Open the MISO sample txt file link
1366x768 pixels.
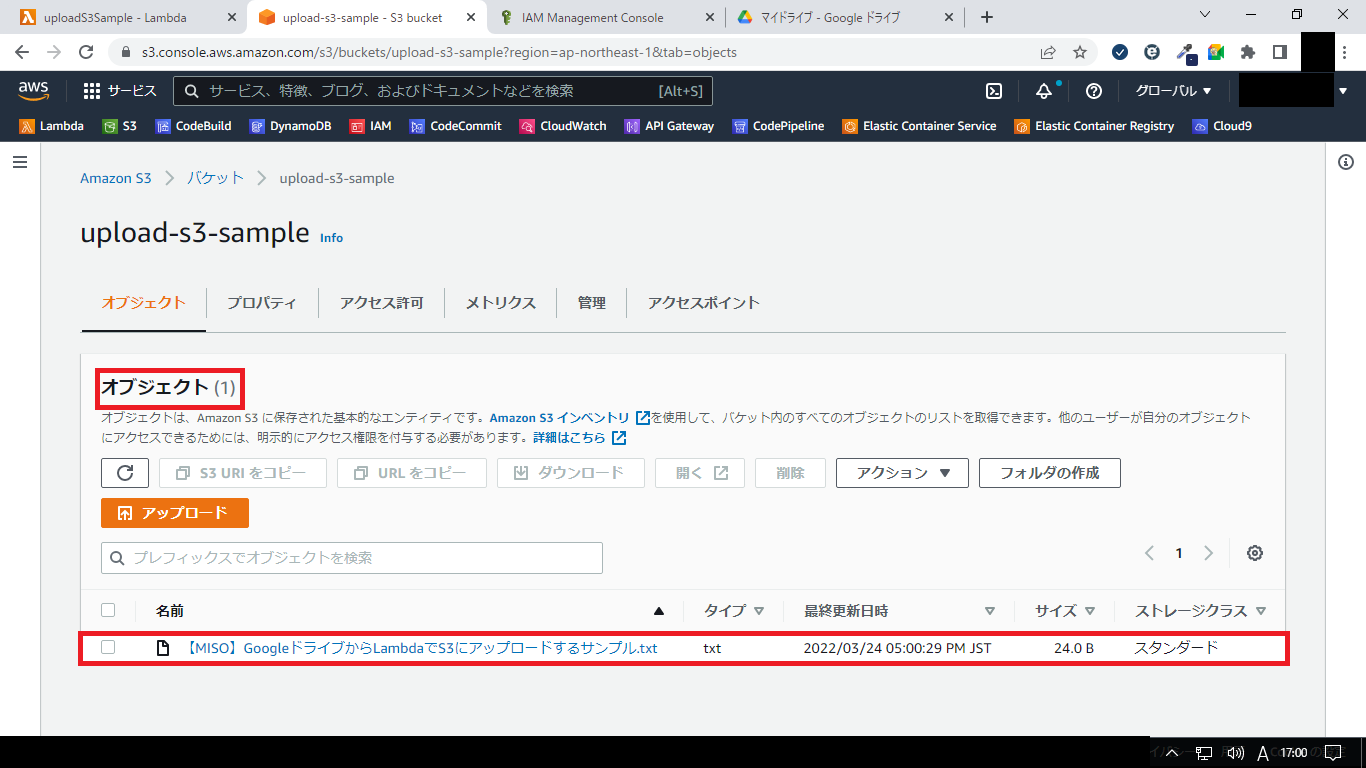click(421, 648)
